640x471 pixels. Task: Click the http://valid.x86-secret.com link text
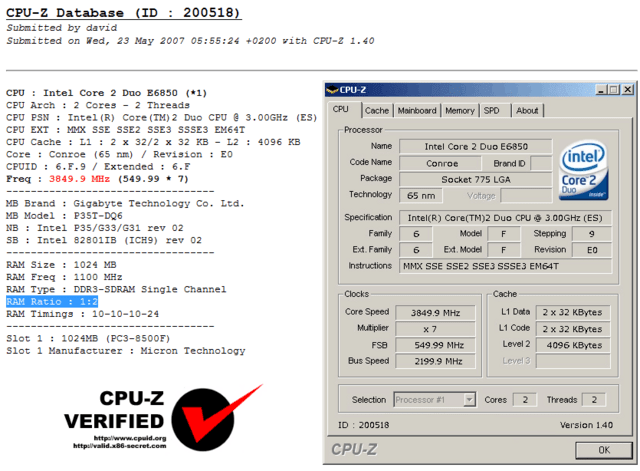point(120,446)
